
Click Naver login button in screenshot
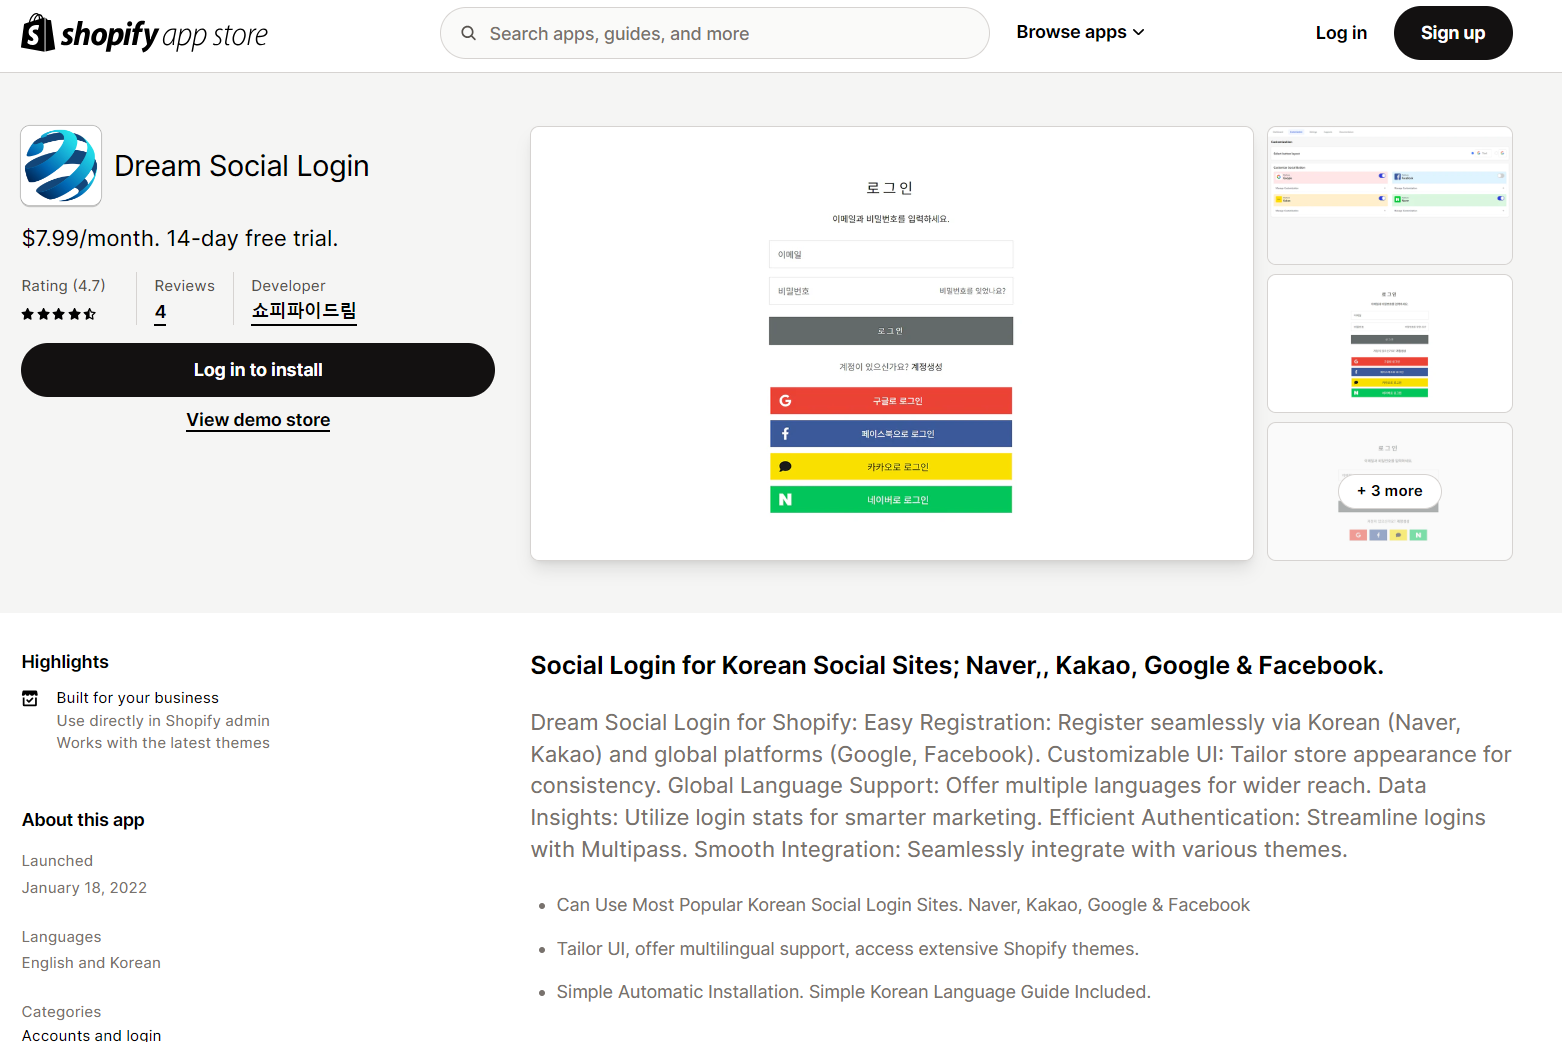(x=891, y=500)
